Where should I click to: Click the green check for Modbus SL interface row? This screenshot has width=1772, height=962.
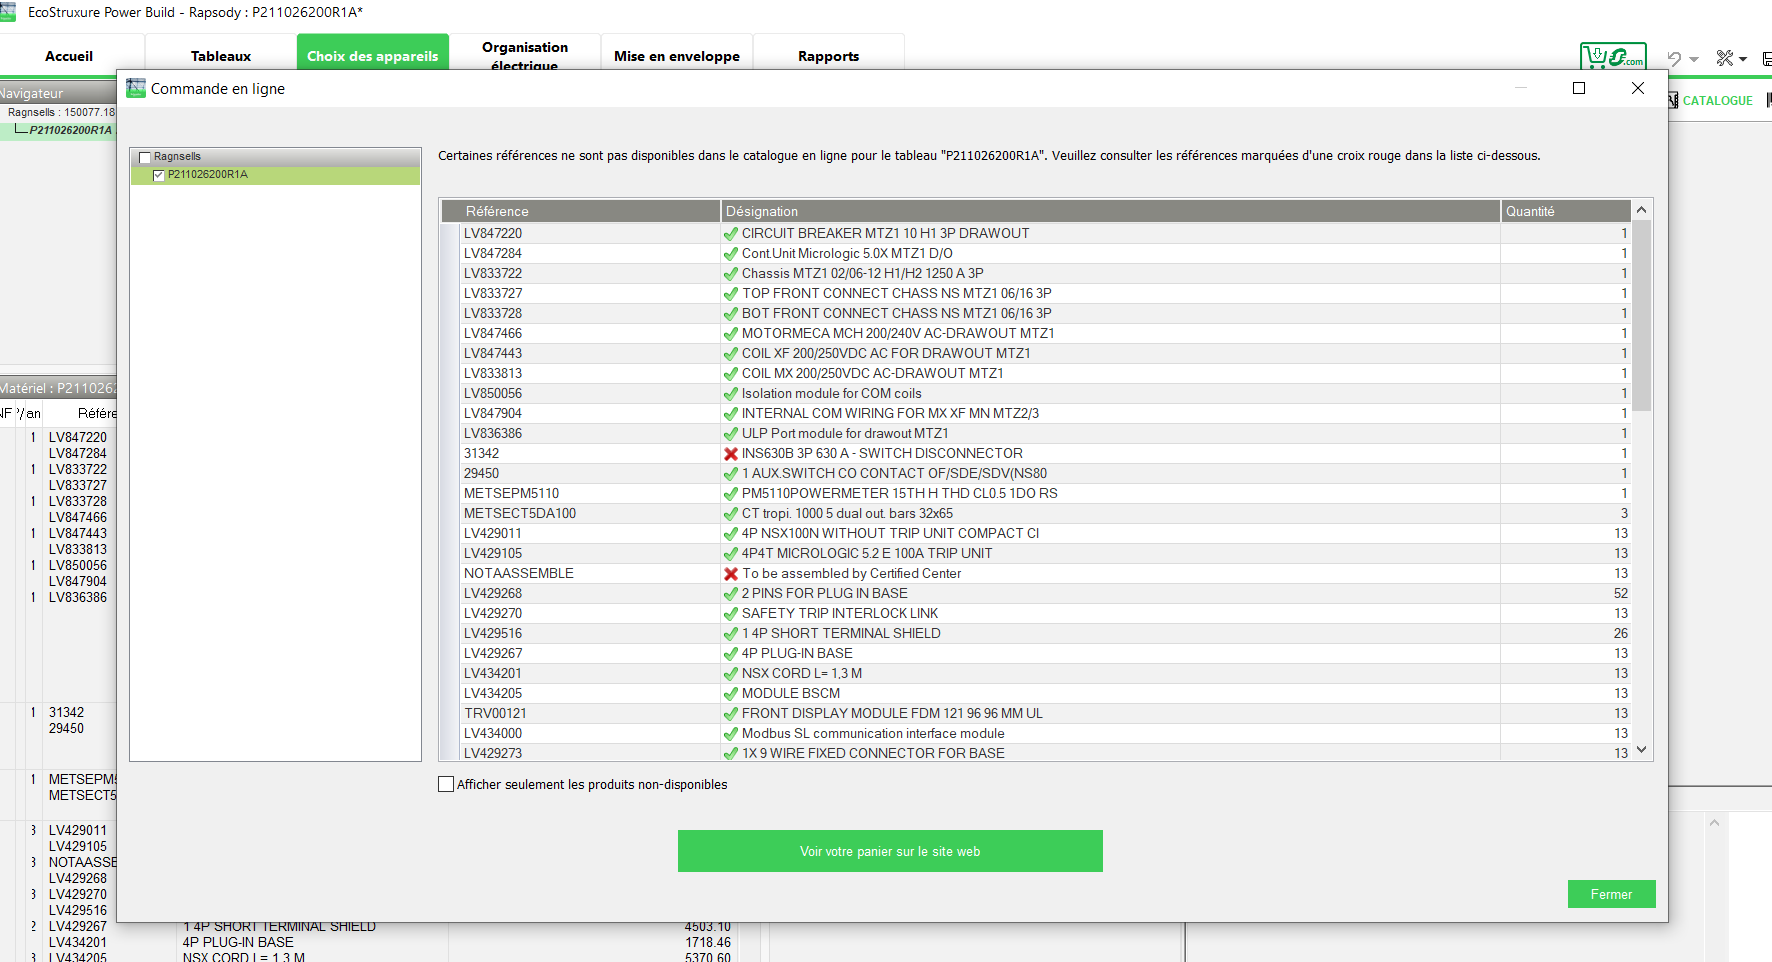click(731, 733)
